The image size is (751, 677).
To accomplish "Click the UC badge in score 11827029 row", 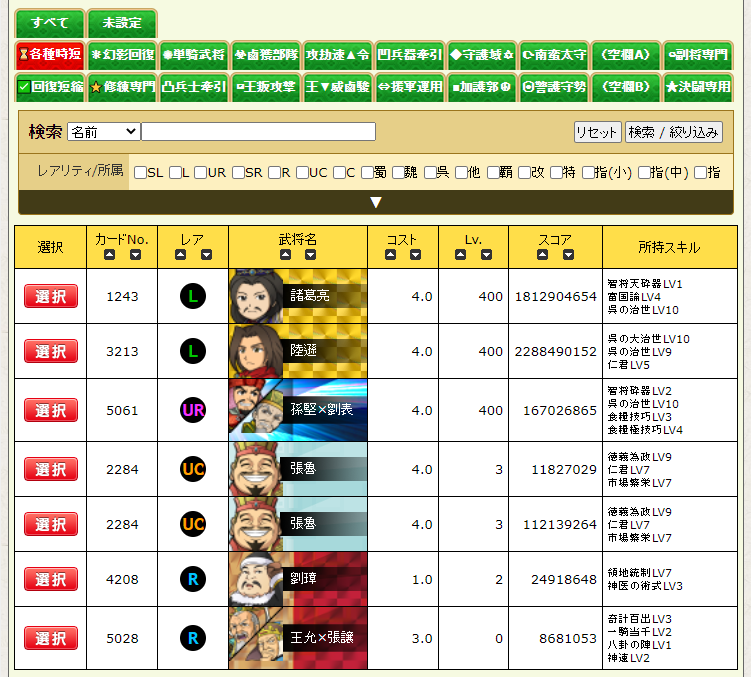I will [193, 469].
